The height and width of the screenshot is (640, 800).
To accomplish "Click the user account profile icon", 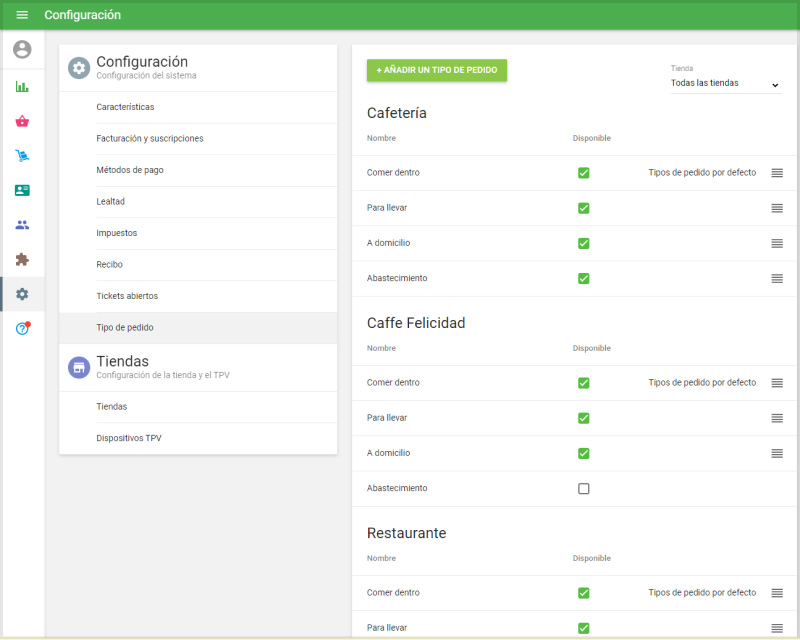I will click(22, 50).
